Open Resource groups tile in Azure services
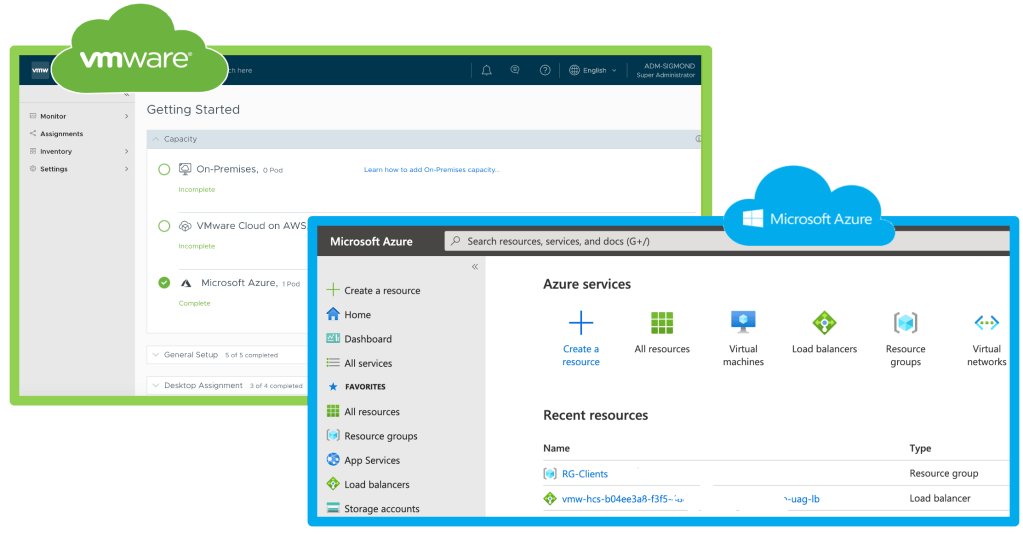The height and width of the screenshot is (537, 1023). click(906, 338)
